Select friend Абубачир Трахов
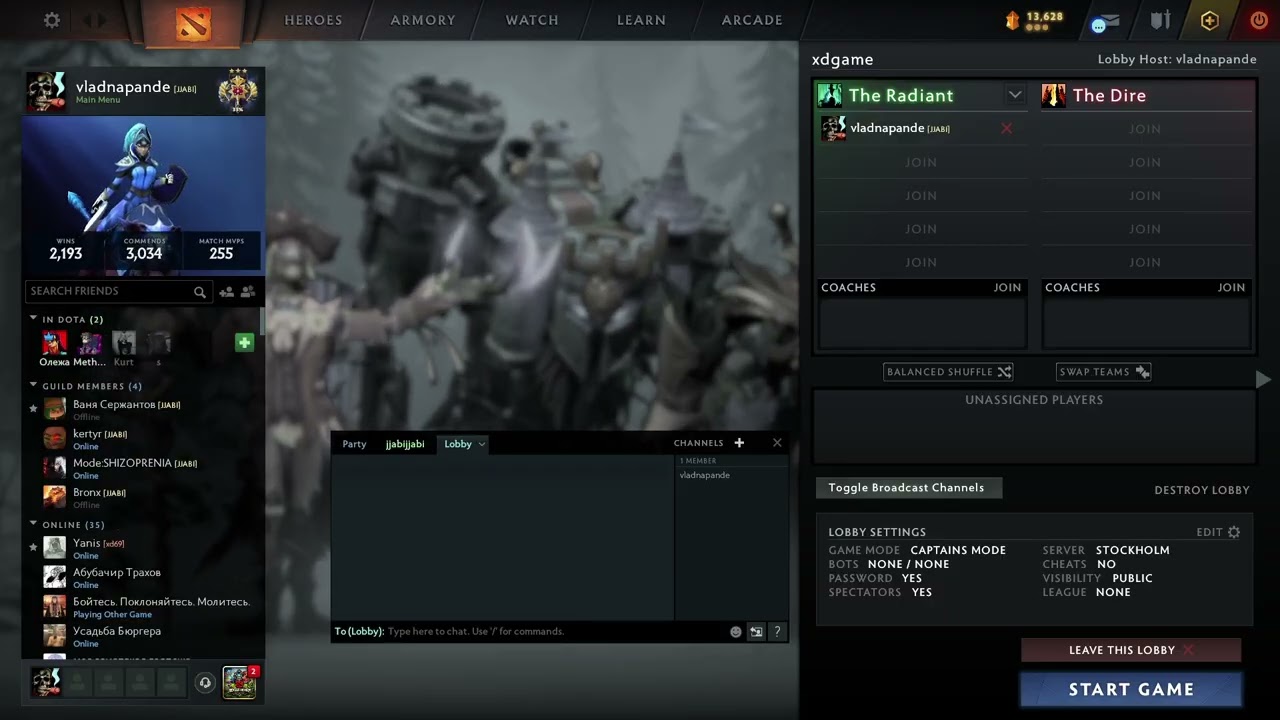Image resolution: width=1280 pixels, height=720 pixels. [x=145, y=577]
